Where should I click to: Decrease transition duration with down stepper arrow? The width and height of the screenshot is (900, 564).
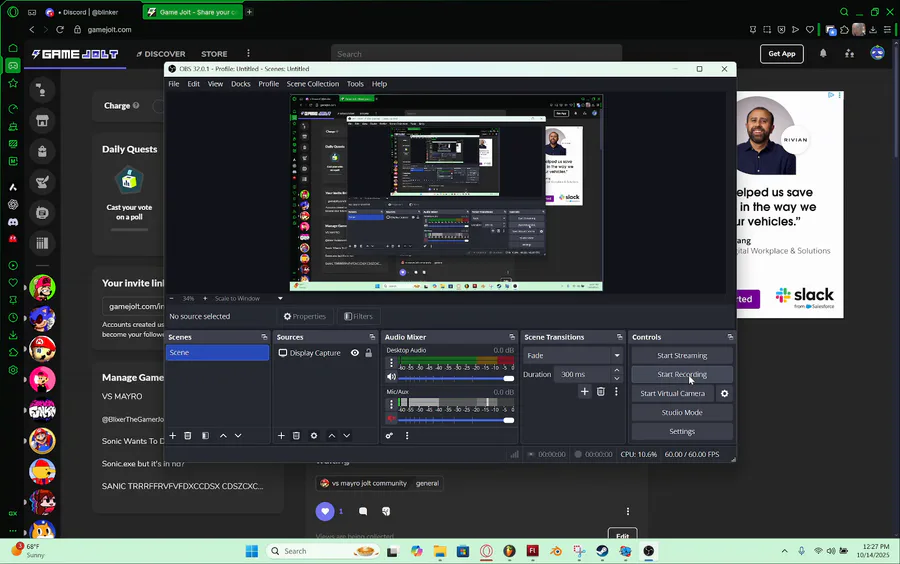click(x=616, y=378)
